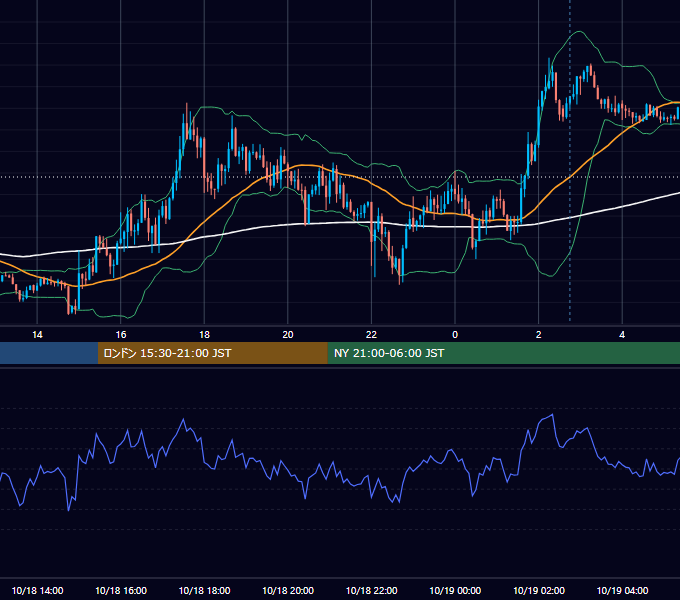
Task: Click the '18' hour axis label
Action: pos(204,335)
